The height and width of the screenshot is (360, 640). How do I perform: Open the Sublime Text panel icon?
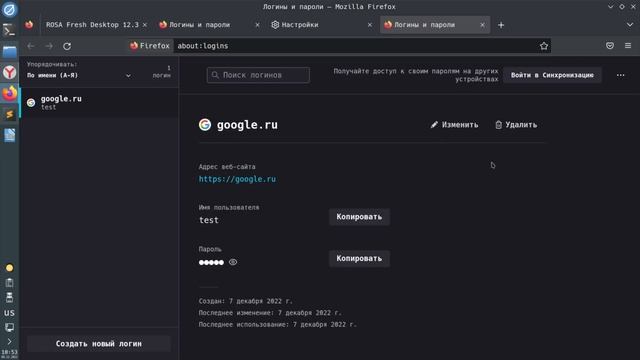pyautogui.click(x=9, y=114)
